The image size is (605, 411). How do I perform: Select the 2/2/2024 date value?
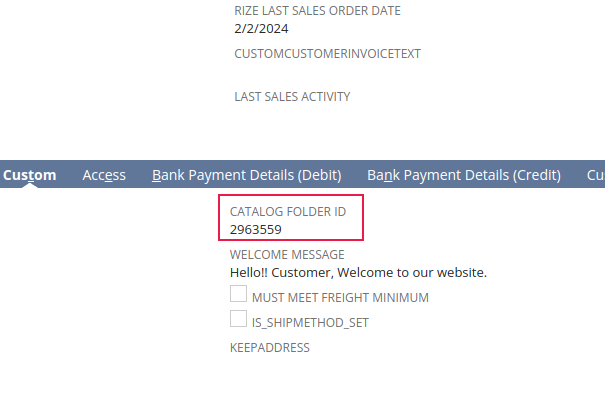pos(261,29)
